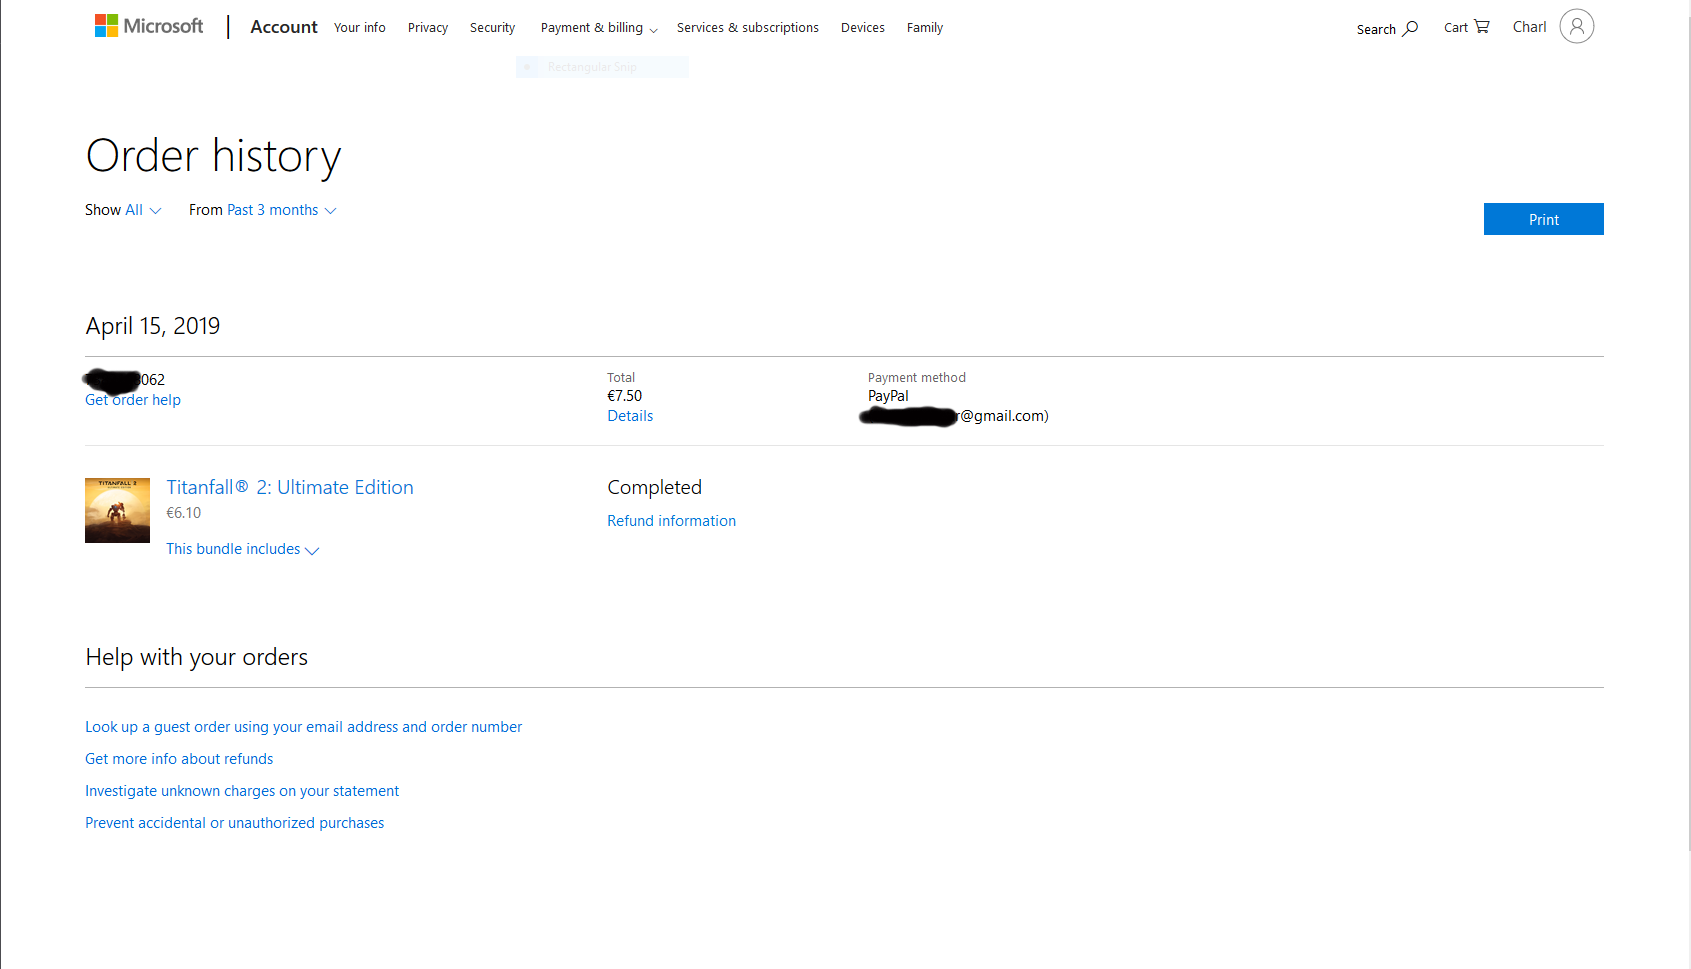Open the Security page
The height and width of the screenshot is (969, 1691).
493,28
